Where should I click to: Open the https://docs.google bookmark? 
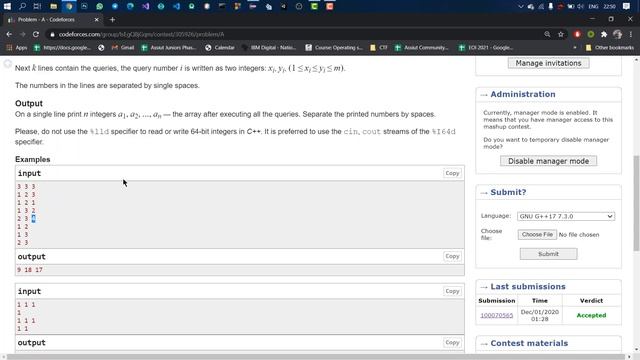click(62, 48)
